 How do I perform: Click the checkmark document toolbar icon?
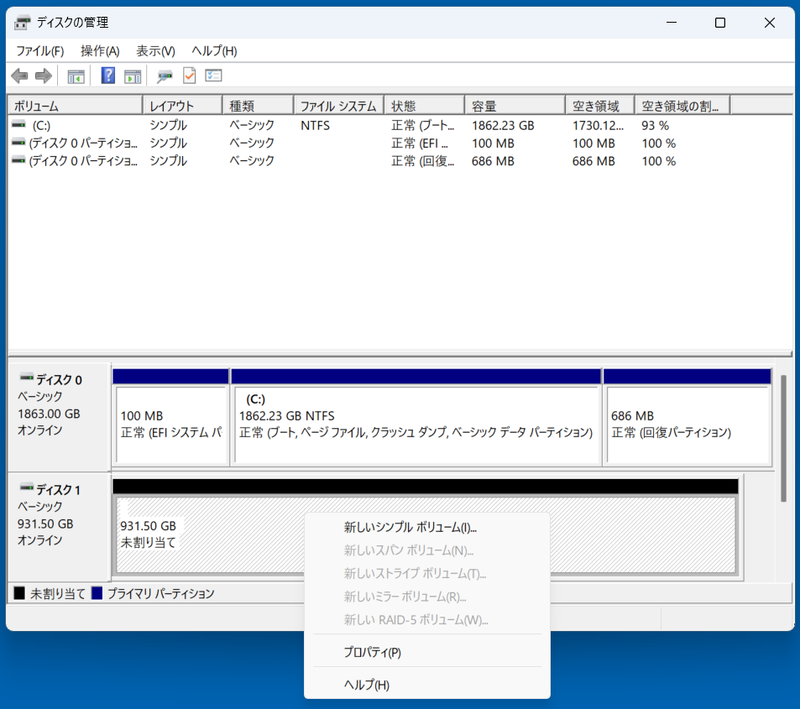[189, 76]
